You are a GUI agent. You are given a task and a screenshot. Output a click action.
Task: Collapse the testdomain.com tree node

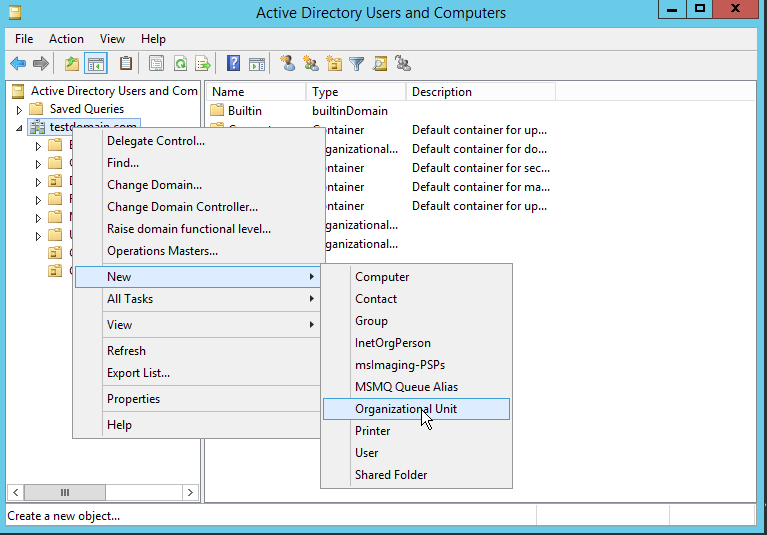point(19,128)
